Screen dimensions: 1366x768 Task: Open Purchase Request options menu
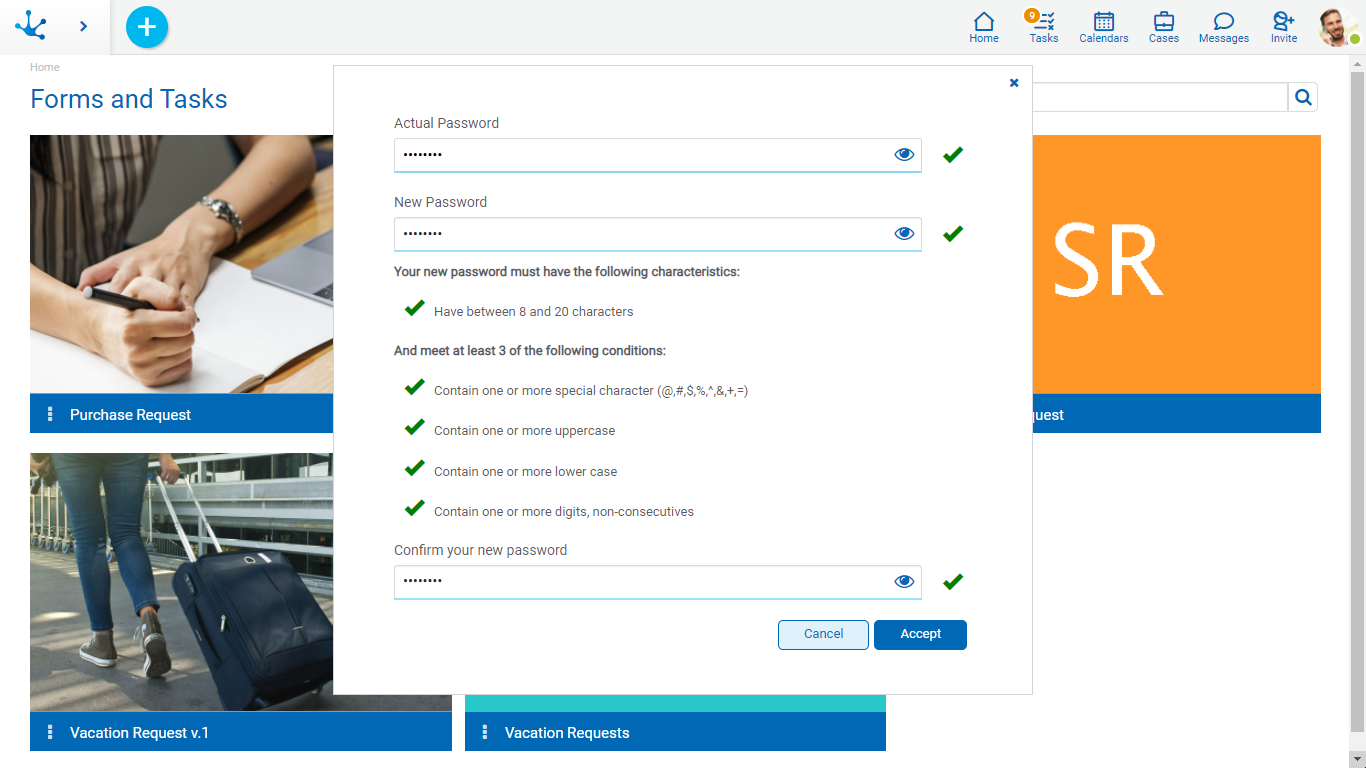click(x=50, y=414)
